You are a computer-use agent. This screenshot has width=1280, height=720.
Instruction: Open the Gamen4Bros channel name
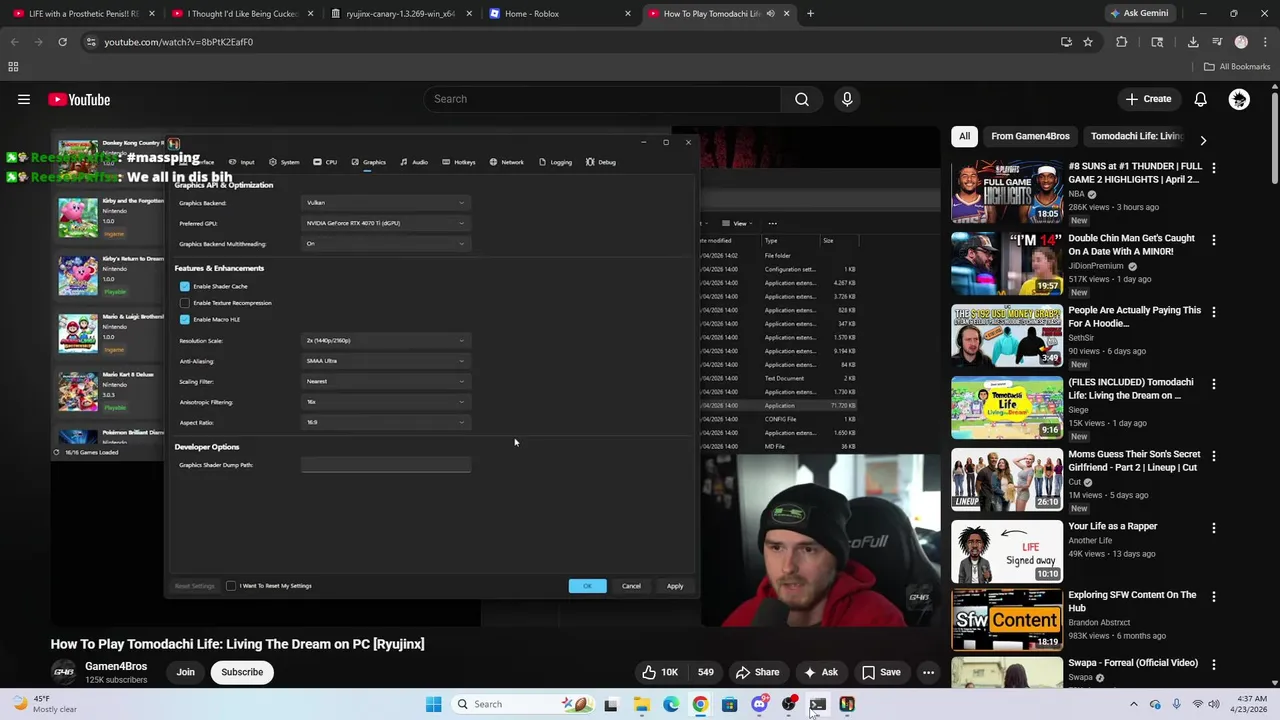click(116, 666)
